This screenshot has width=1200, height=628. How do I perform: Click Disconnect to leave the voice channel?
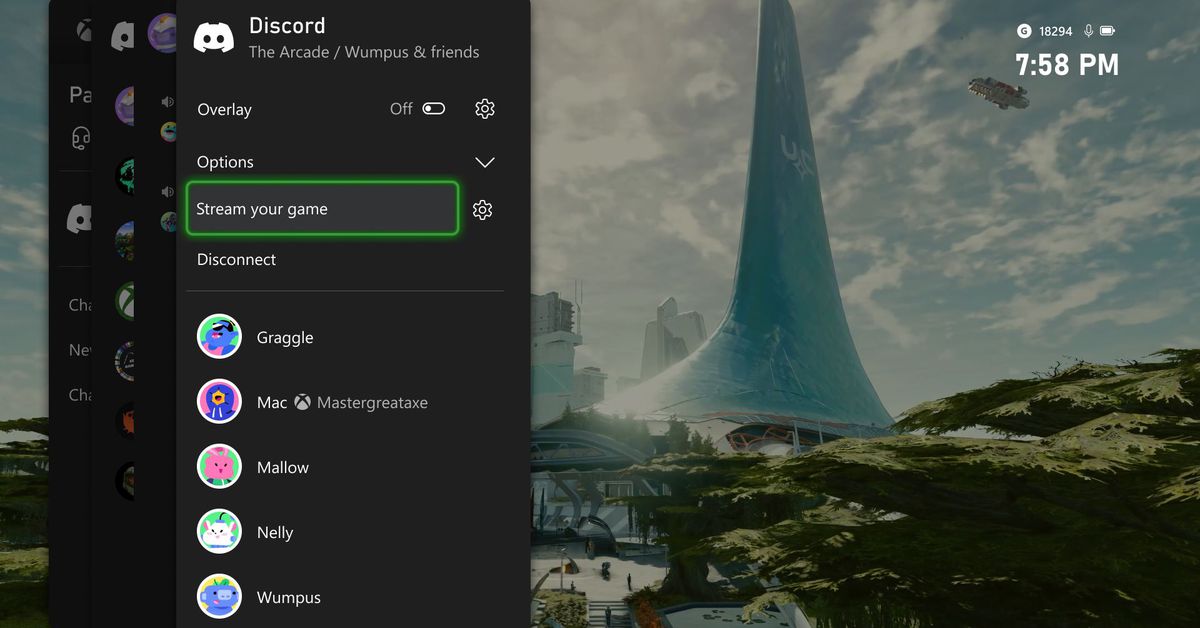(236, 259)
